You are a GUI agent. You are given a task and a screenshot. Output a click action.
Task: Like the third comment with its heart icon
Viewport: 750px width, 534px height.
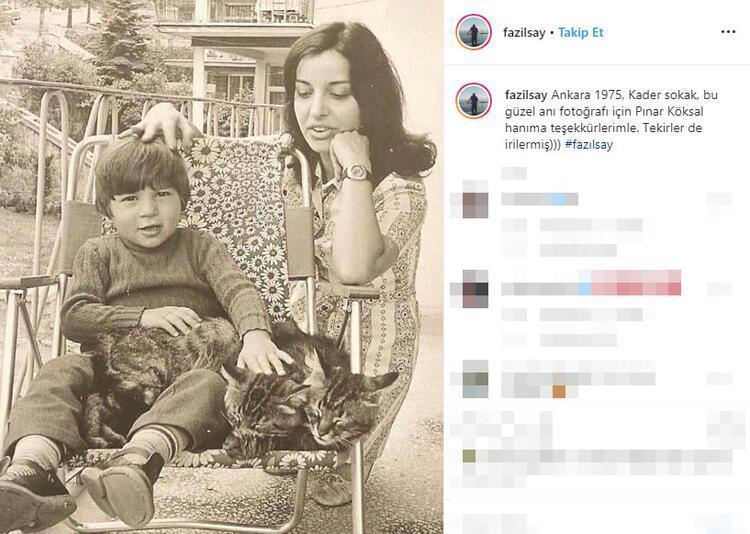(719, 378)
